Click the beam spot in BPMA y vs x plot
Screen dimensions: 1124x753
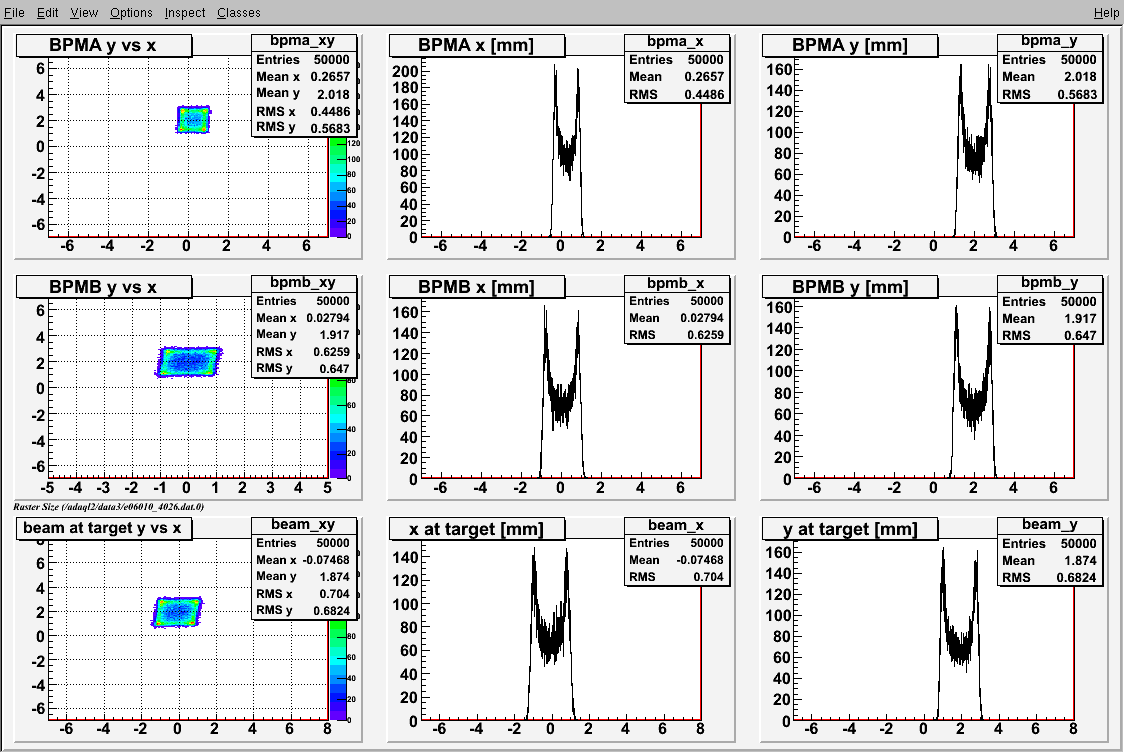point(194,120)
